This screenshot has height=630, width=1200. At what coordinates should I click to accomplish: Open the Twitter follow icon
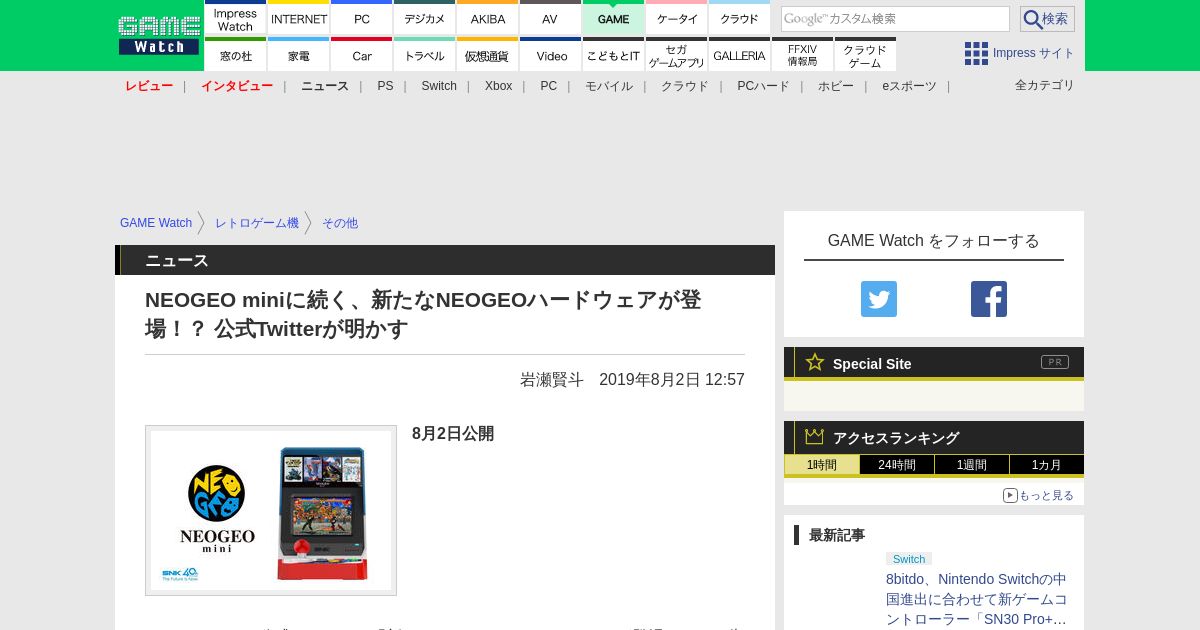click(x=879, y=299)
